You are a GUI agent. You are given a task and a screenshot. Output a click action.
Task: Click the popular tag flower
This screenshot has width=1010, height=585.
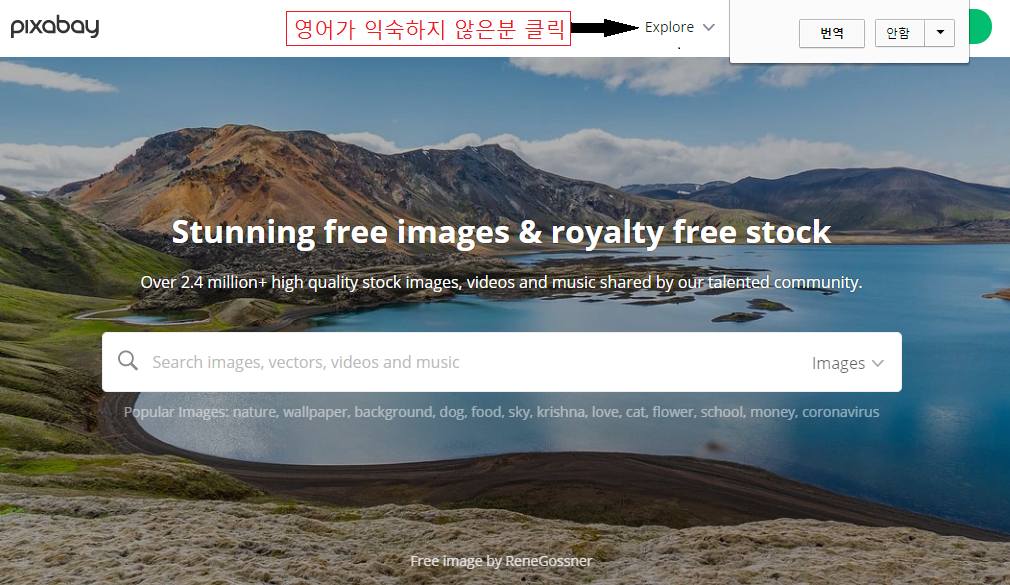tap(672, 412)
